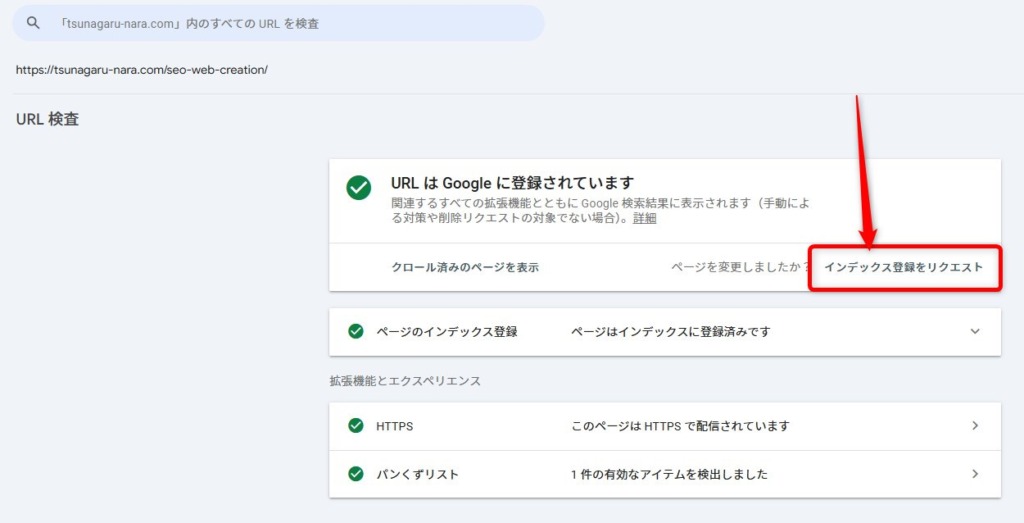
Task: Click the large green check beside the Google registration title
Action: [359, 188]
